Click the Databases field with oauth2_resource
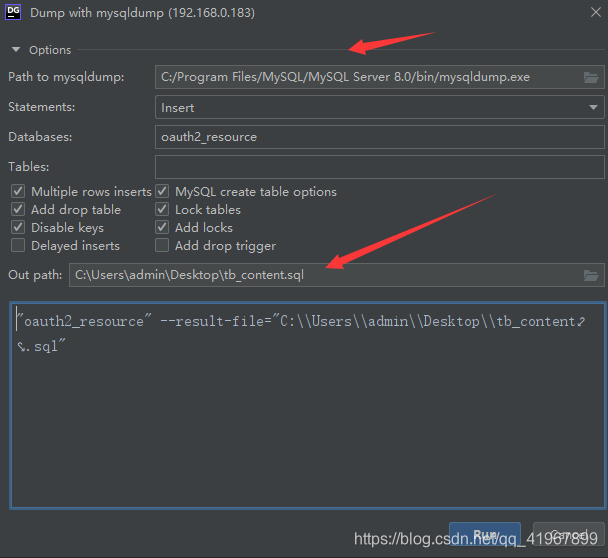 pos(380,137)
